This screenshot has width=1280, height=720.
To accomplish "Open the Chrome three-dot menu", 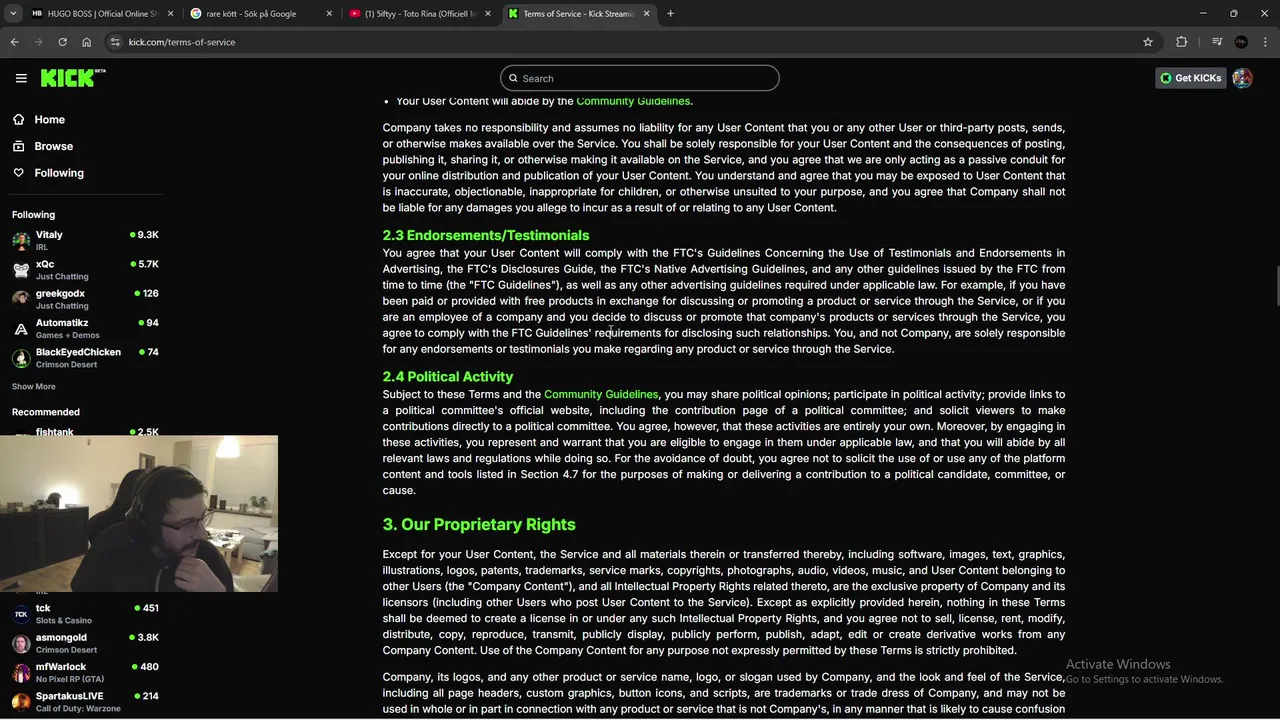I will point(1266,42).
